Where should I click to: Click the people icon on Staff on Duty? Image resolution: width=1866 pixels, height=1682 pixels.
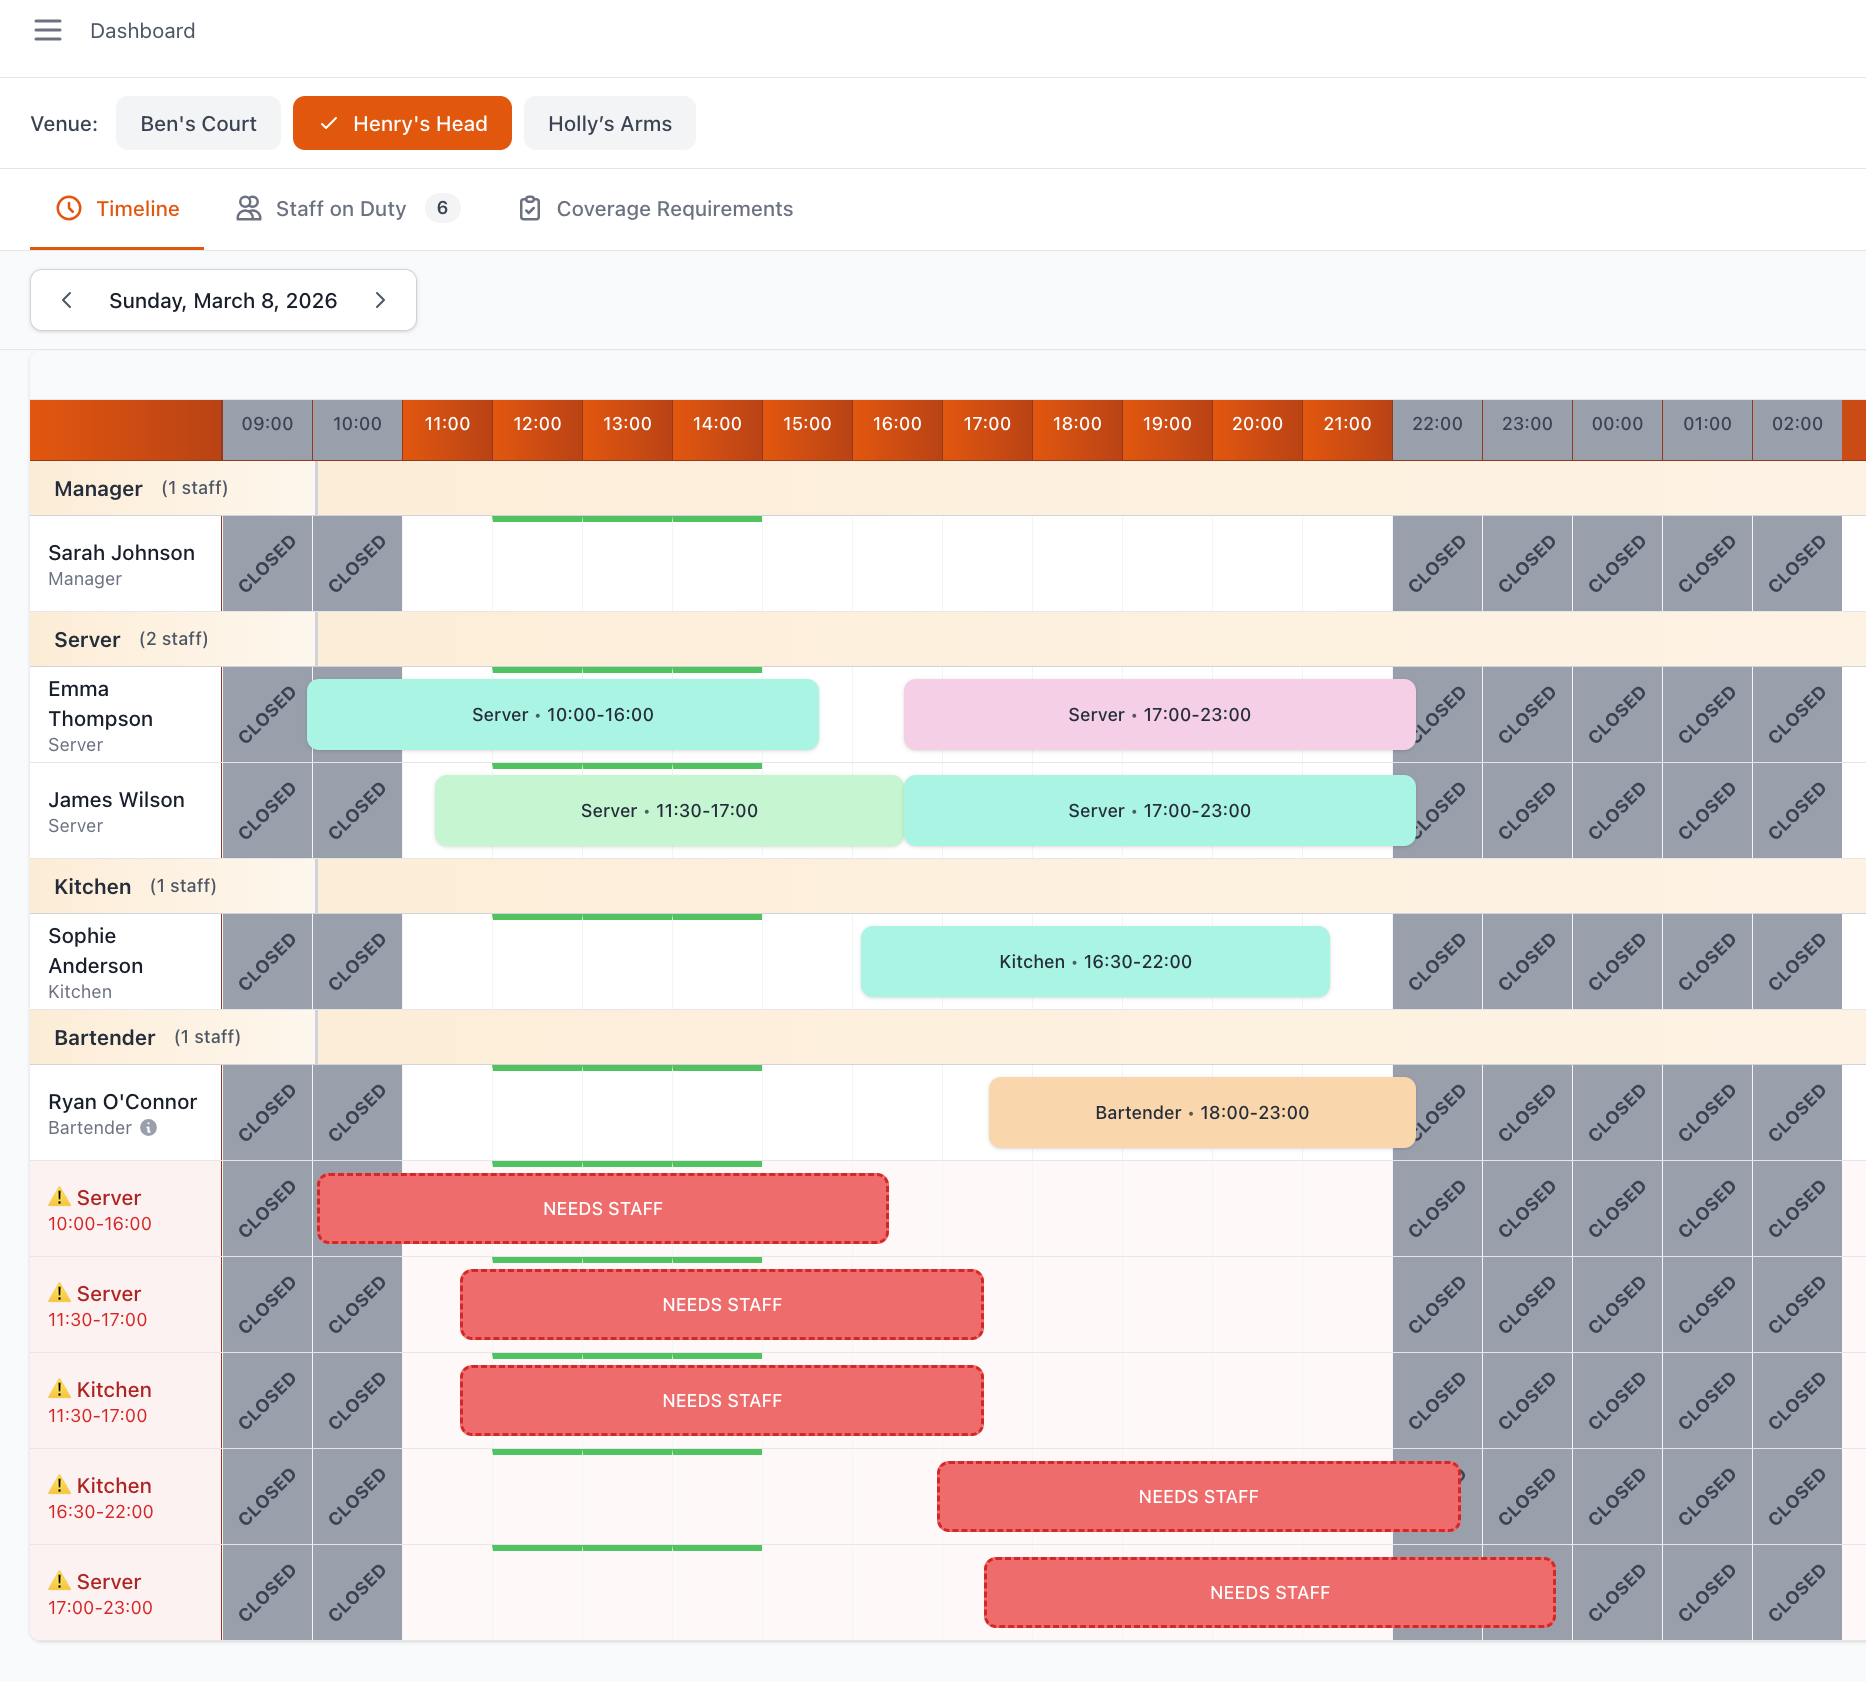tap(248, 208)
